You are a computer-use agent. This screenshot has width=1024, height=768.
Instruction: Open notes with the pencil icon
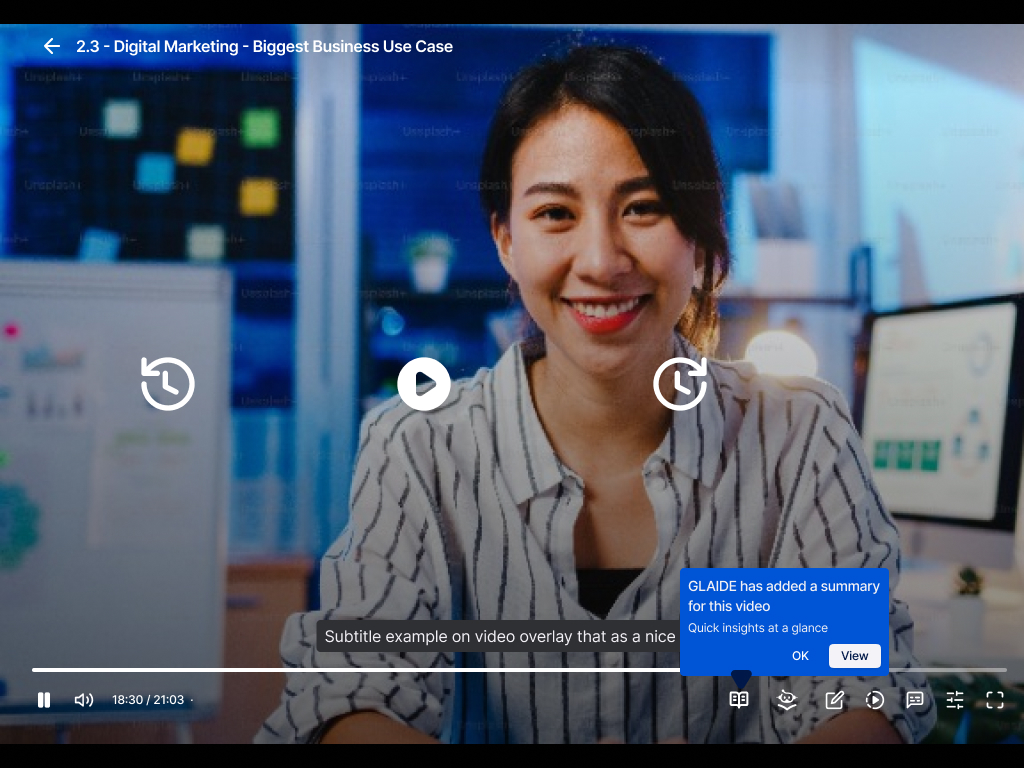[x=835, y=700]
